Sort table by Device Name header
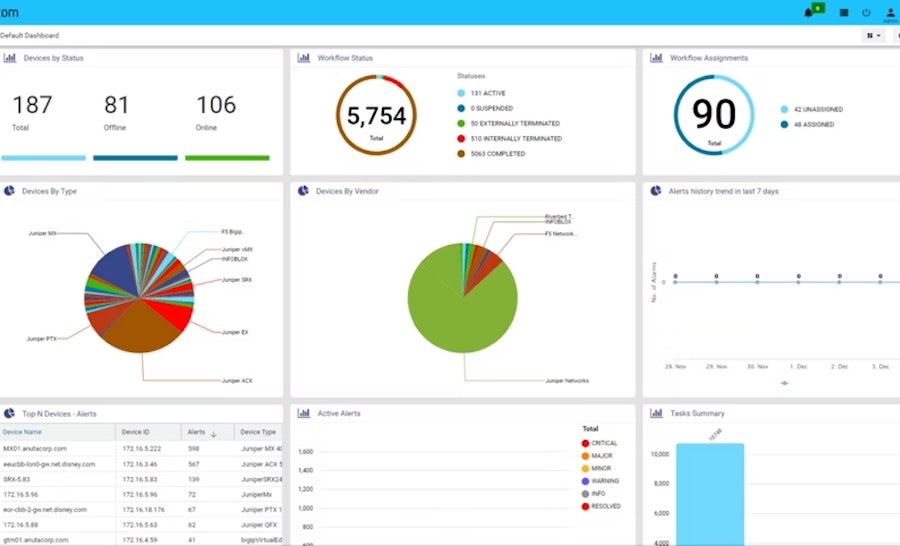This screenshot has height=546, width=900. click(x=23, y=432)
